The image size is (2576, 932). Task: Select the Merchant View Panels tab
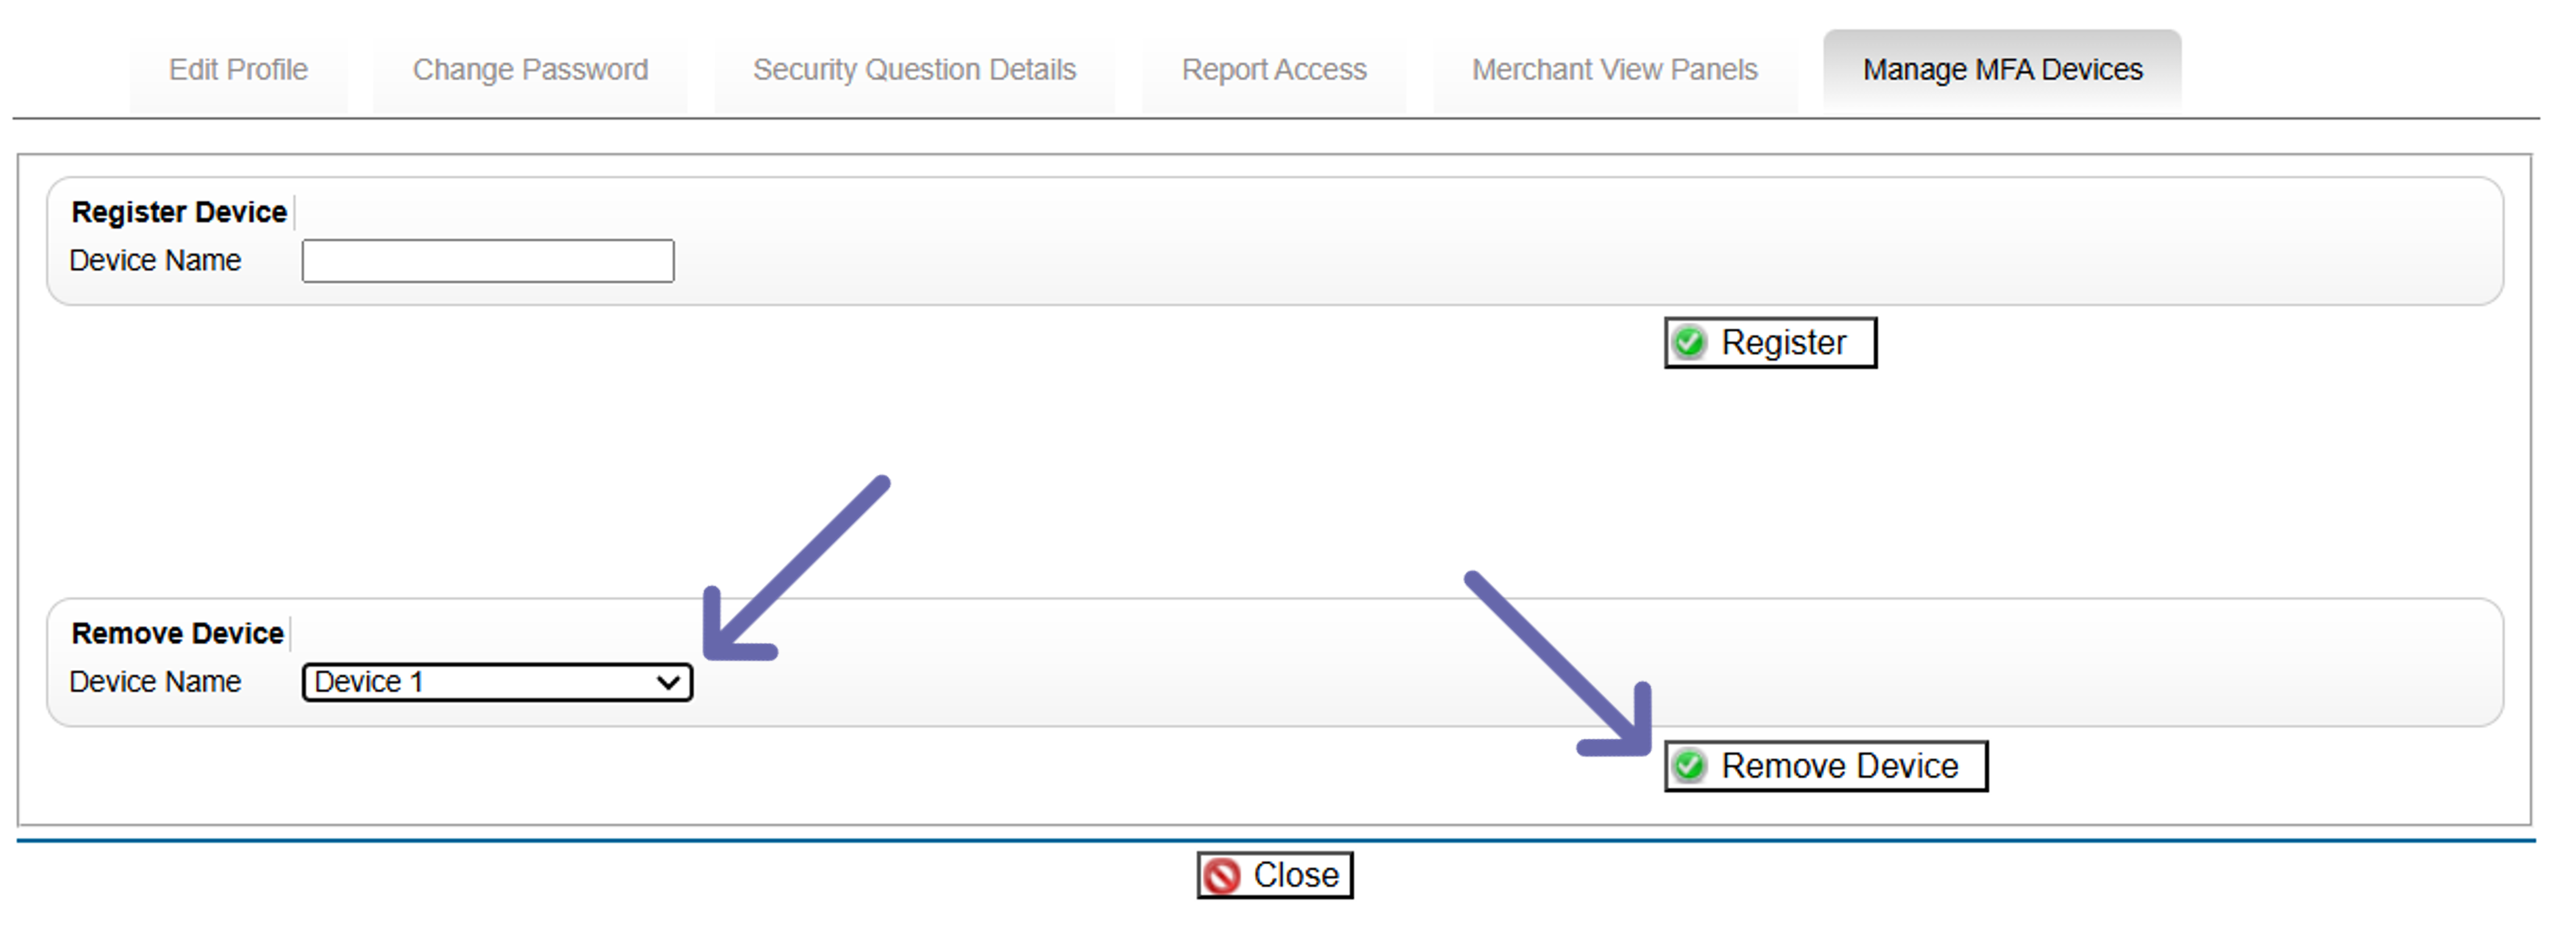[1614, 70]
